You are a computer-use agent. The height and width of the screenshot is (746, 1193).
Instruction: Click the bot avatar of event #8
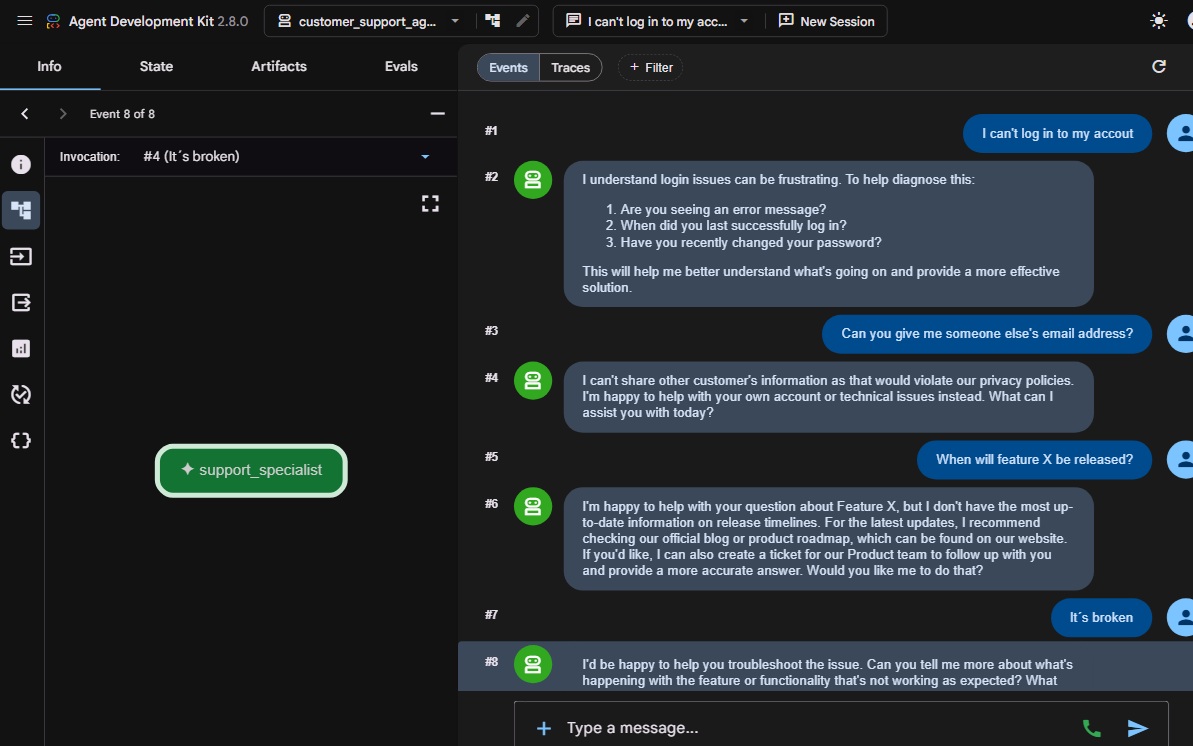533,665
